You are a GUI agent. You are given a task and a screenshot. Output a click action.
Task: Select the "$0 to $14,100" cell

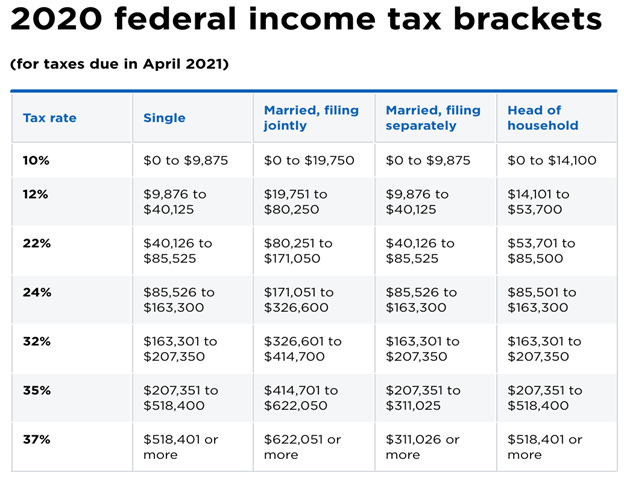[552, 159]
